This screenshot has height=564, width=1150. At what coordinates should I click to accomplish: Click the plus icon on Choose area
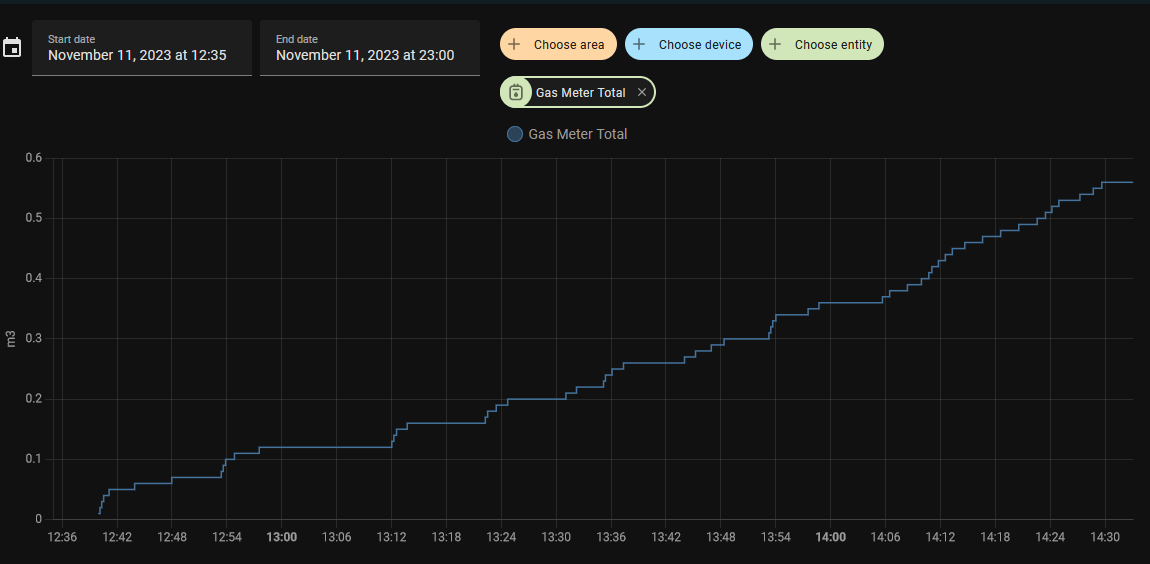click(514, 45)
